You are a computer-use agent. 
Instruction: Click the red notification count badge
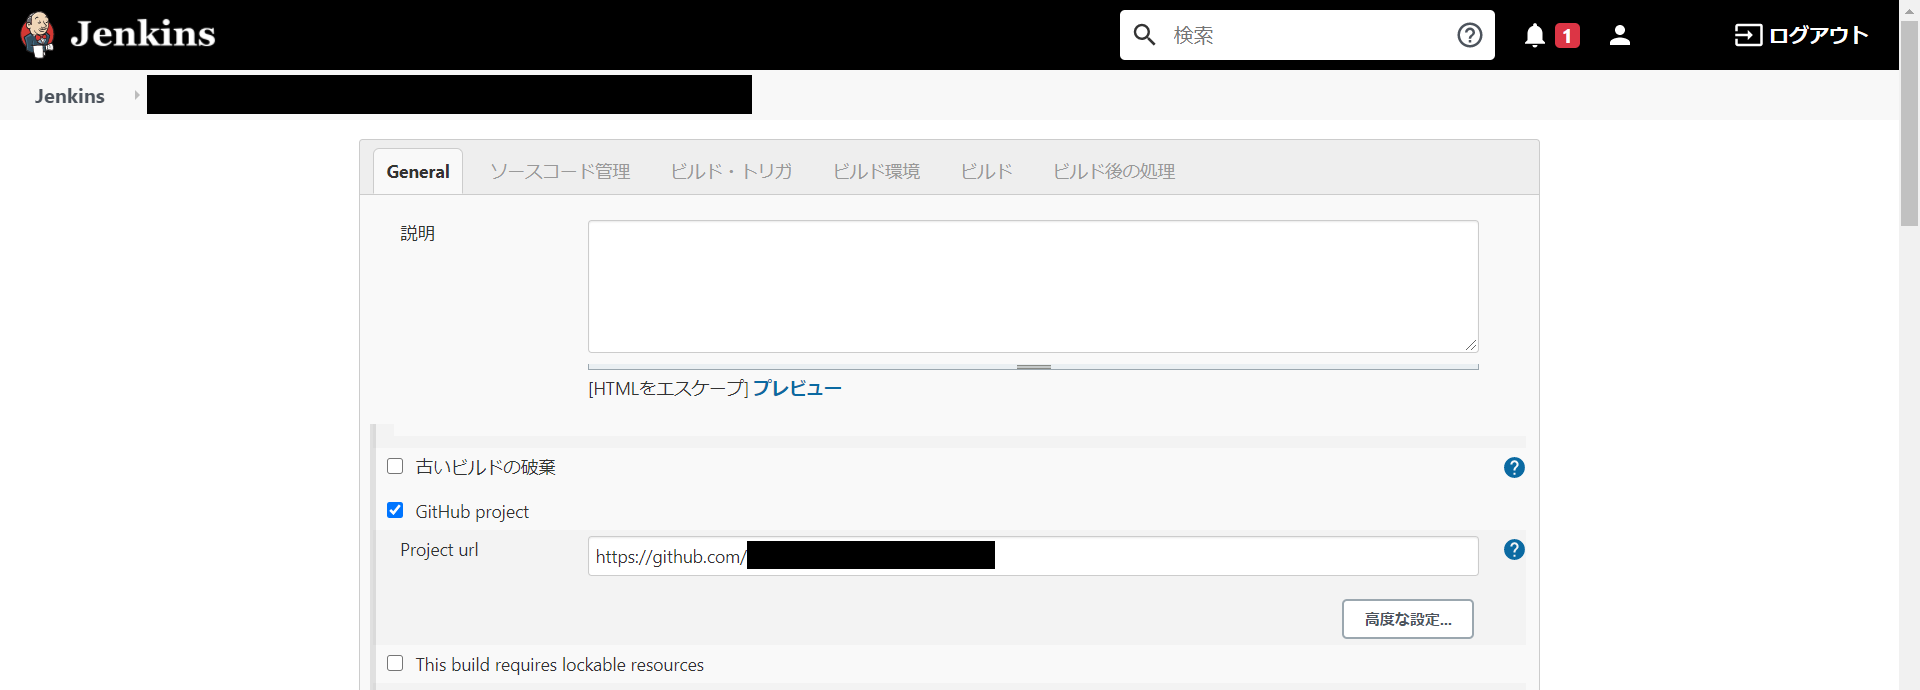coord(1567,36)
